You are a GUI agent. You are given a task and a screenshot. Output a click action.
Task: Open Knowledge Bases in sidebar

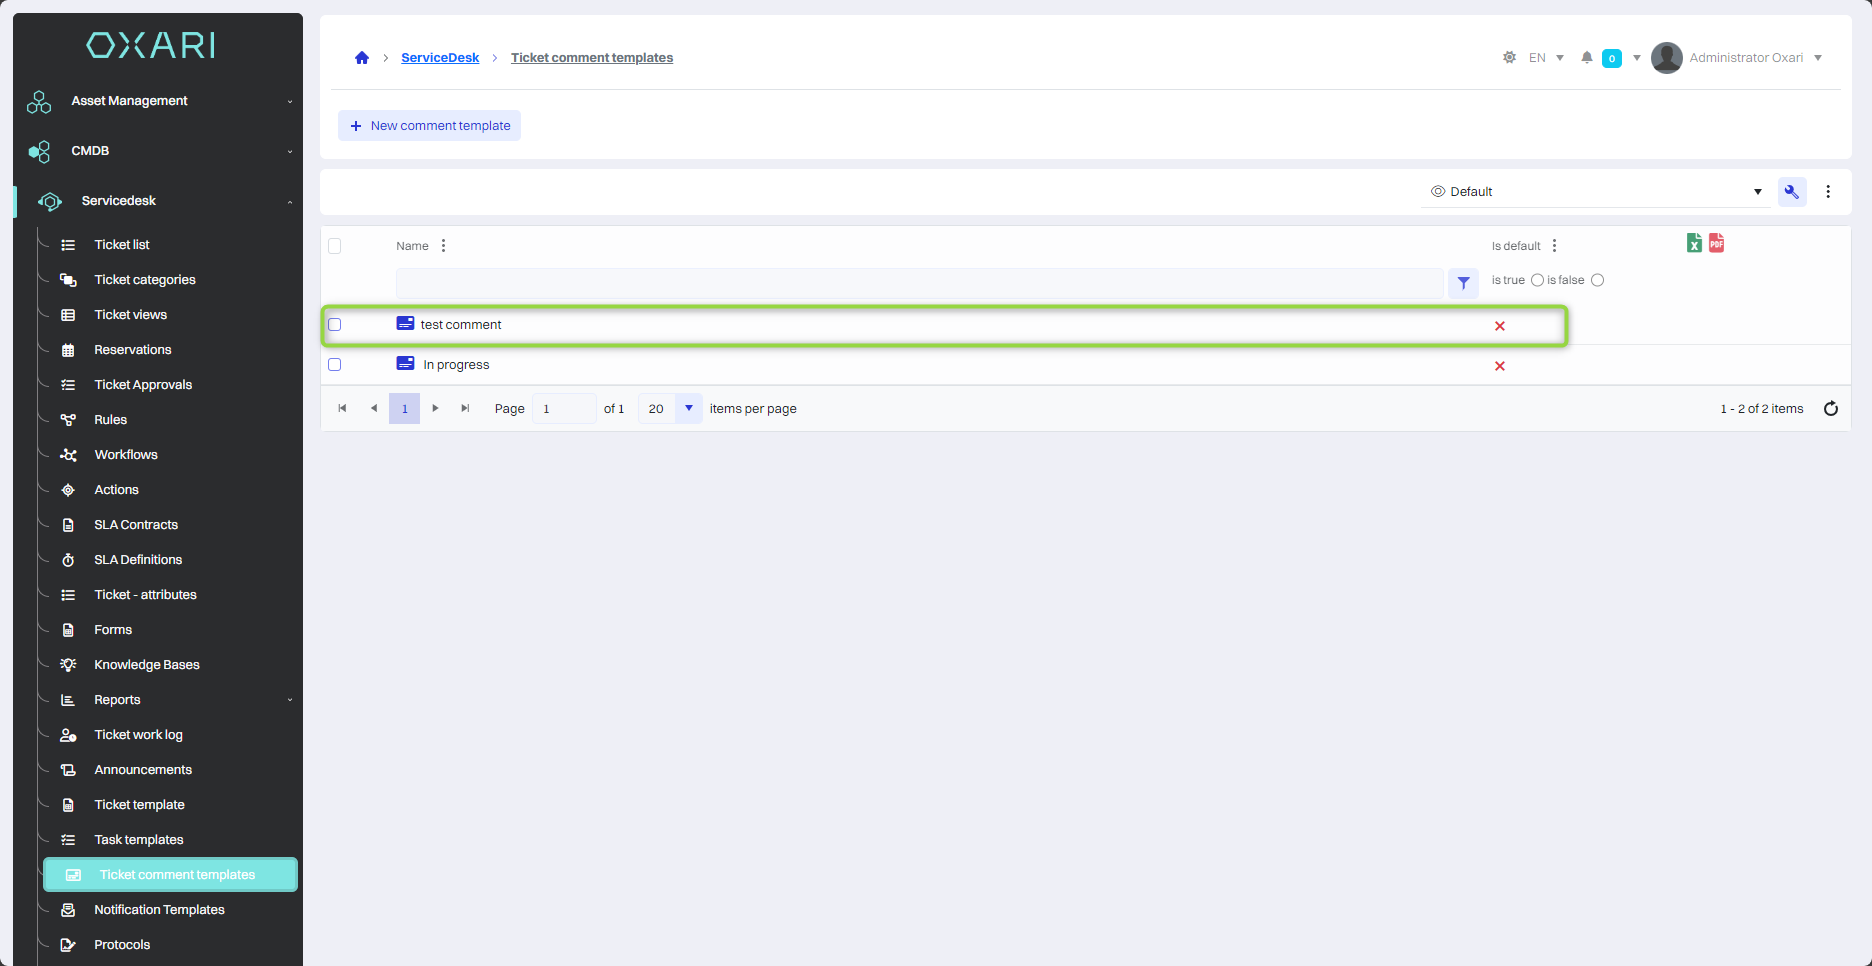(x=147, y=665)
